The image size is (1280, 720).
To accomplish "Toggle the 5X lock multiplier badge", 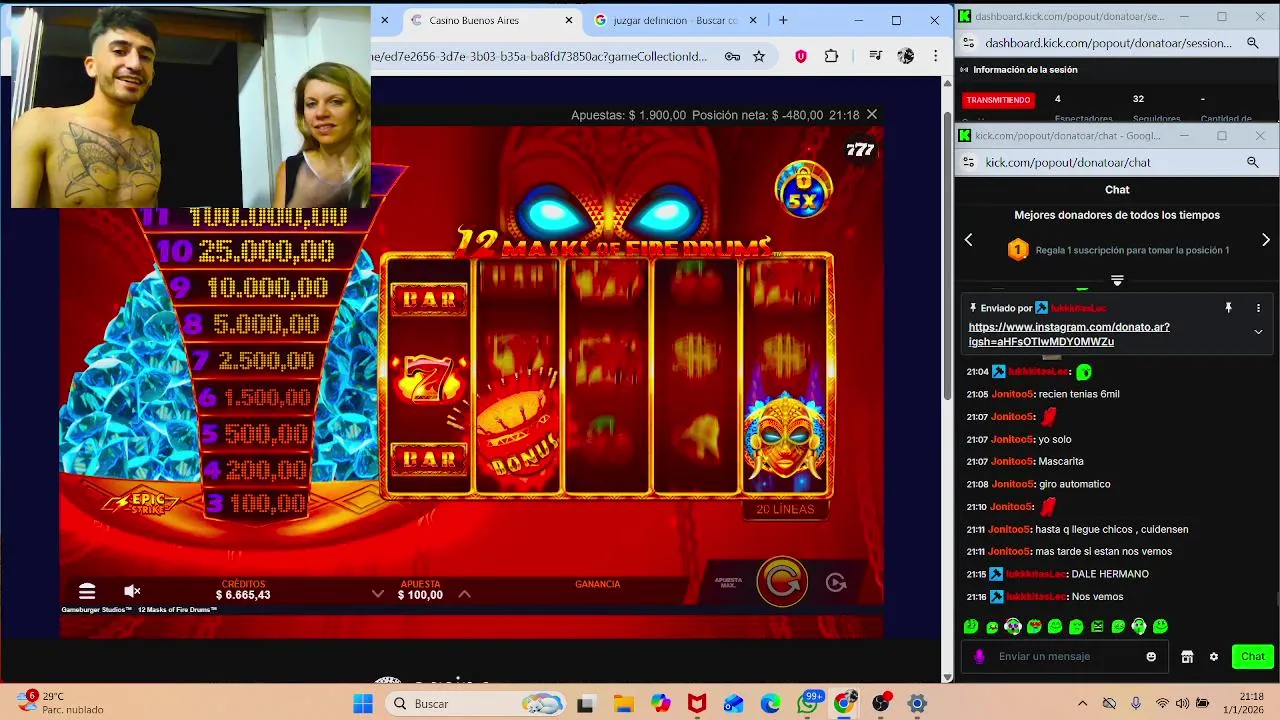I will pos(803,189).
